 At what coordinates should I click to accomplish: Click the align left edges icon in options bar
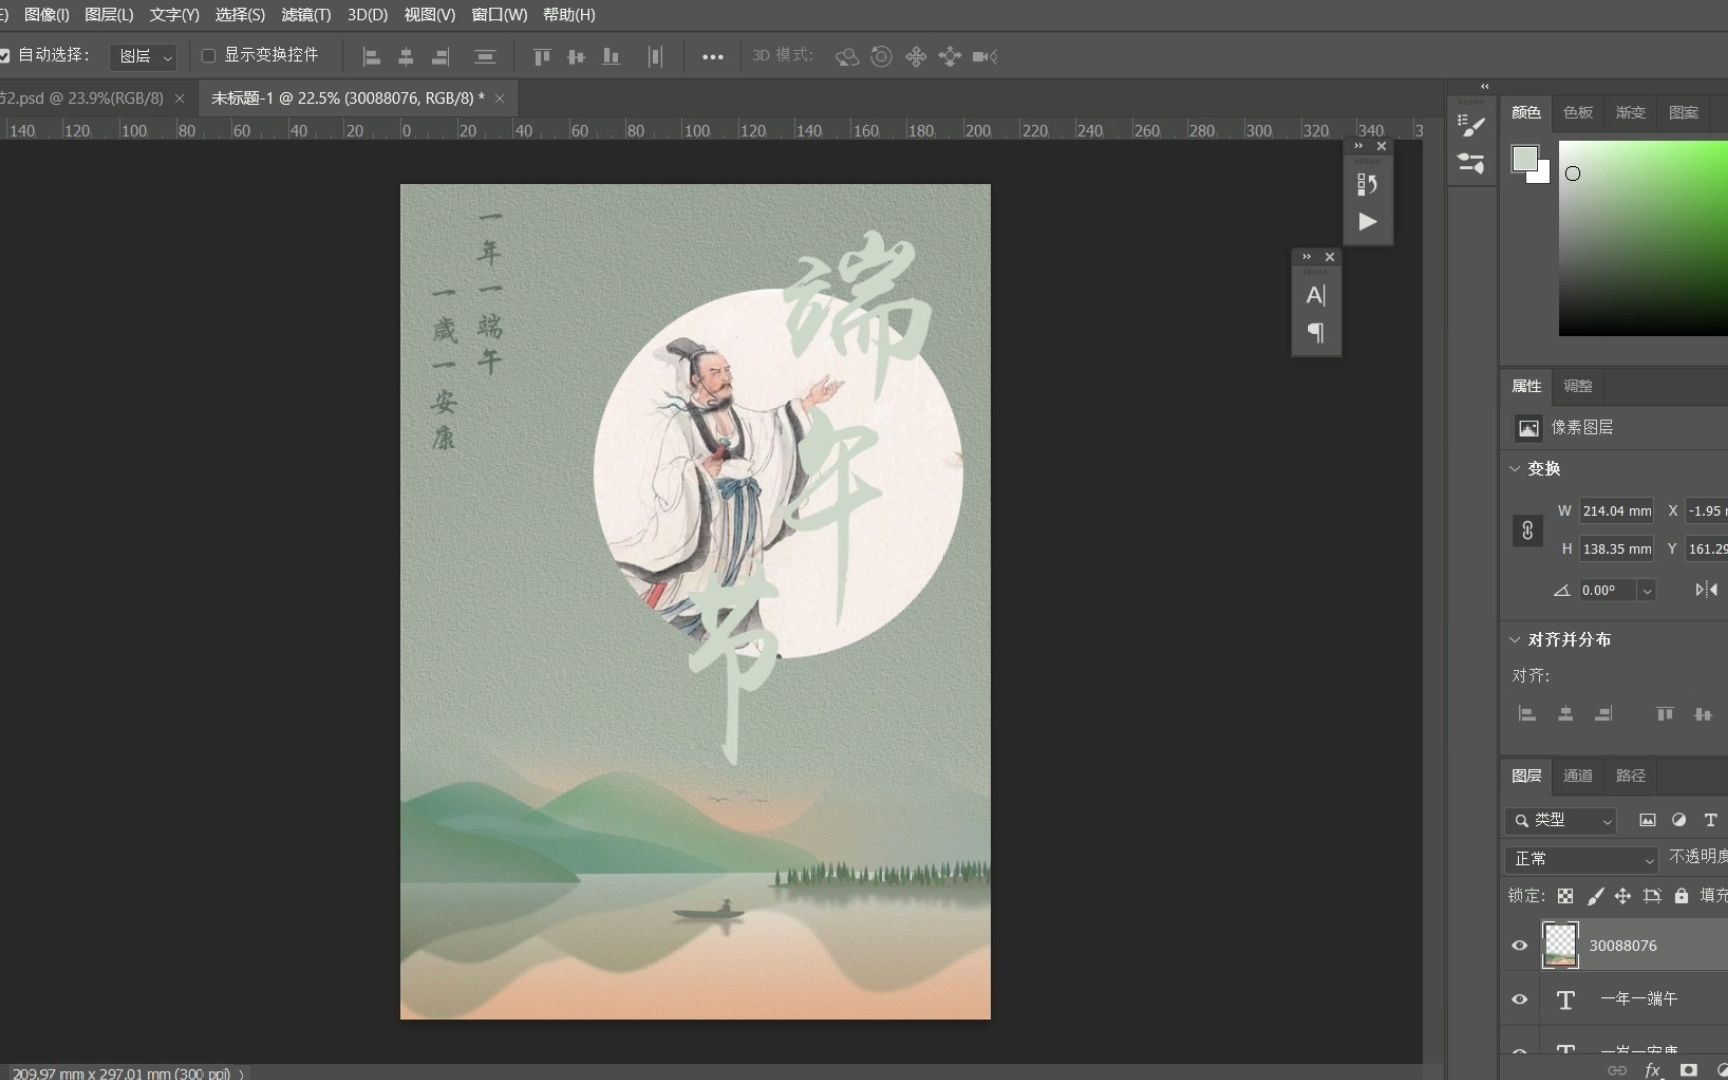(371, 57)
